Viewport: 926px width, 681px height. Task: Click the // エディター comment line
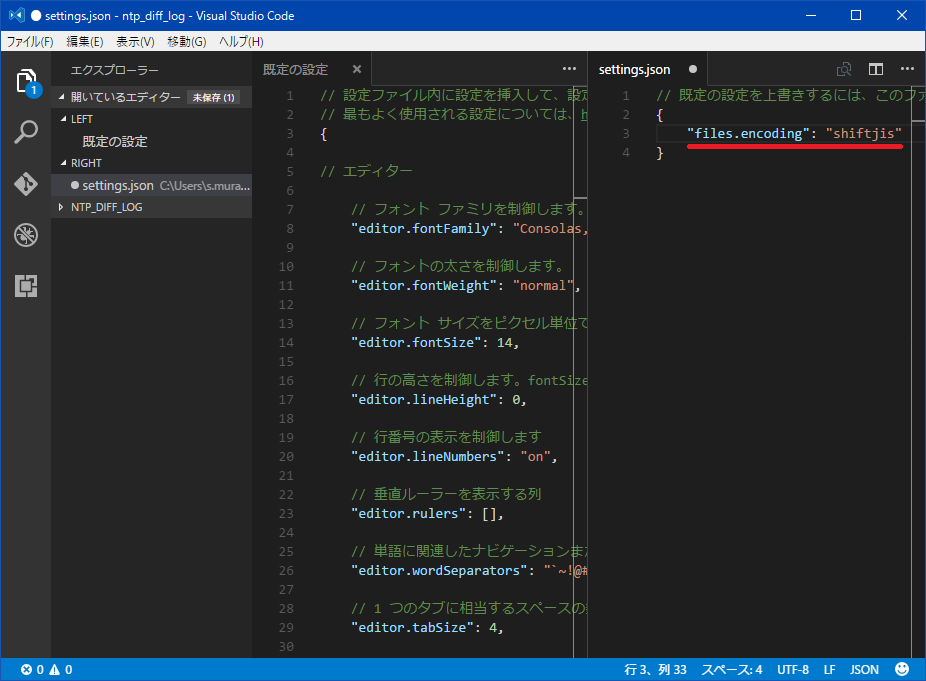(x=366, y=171)
